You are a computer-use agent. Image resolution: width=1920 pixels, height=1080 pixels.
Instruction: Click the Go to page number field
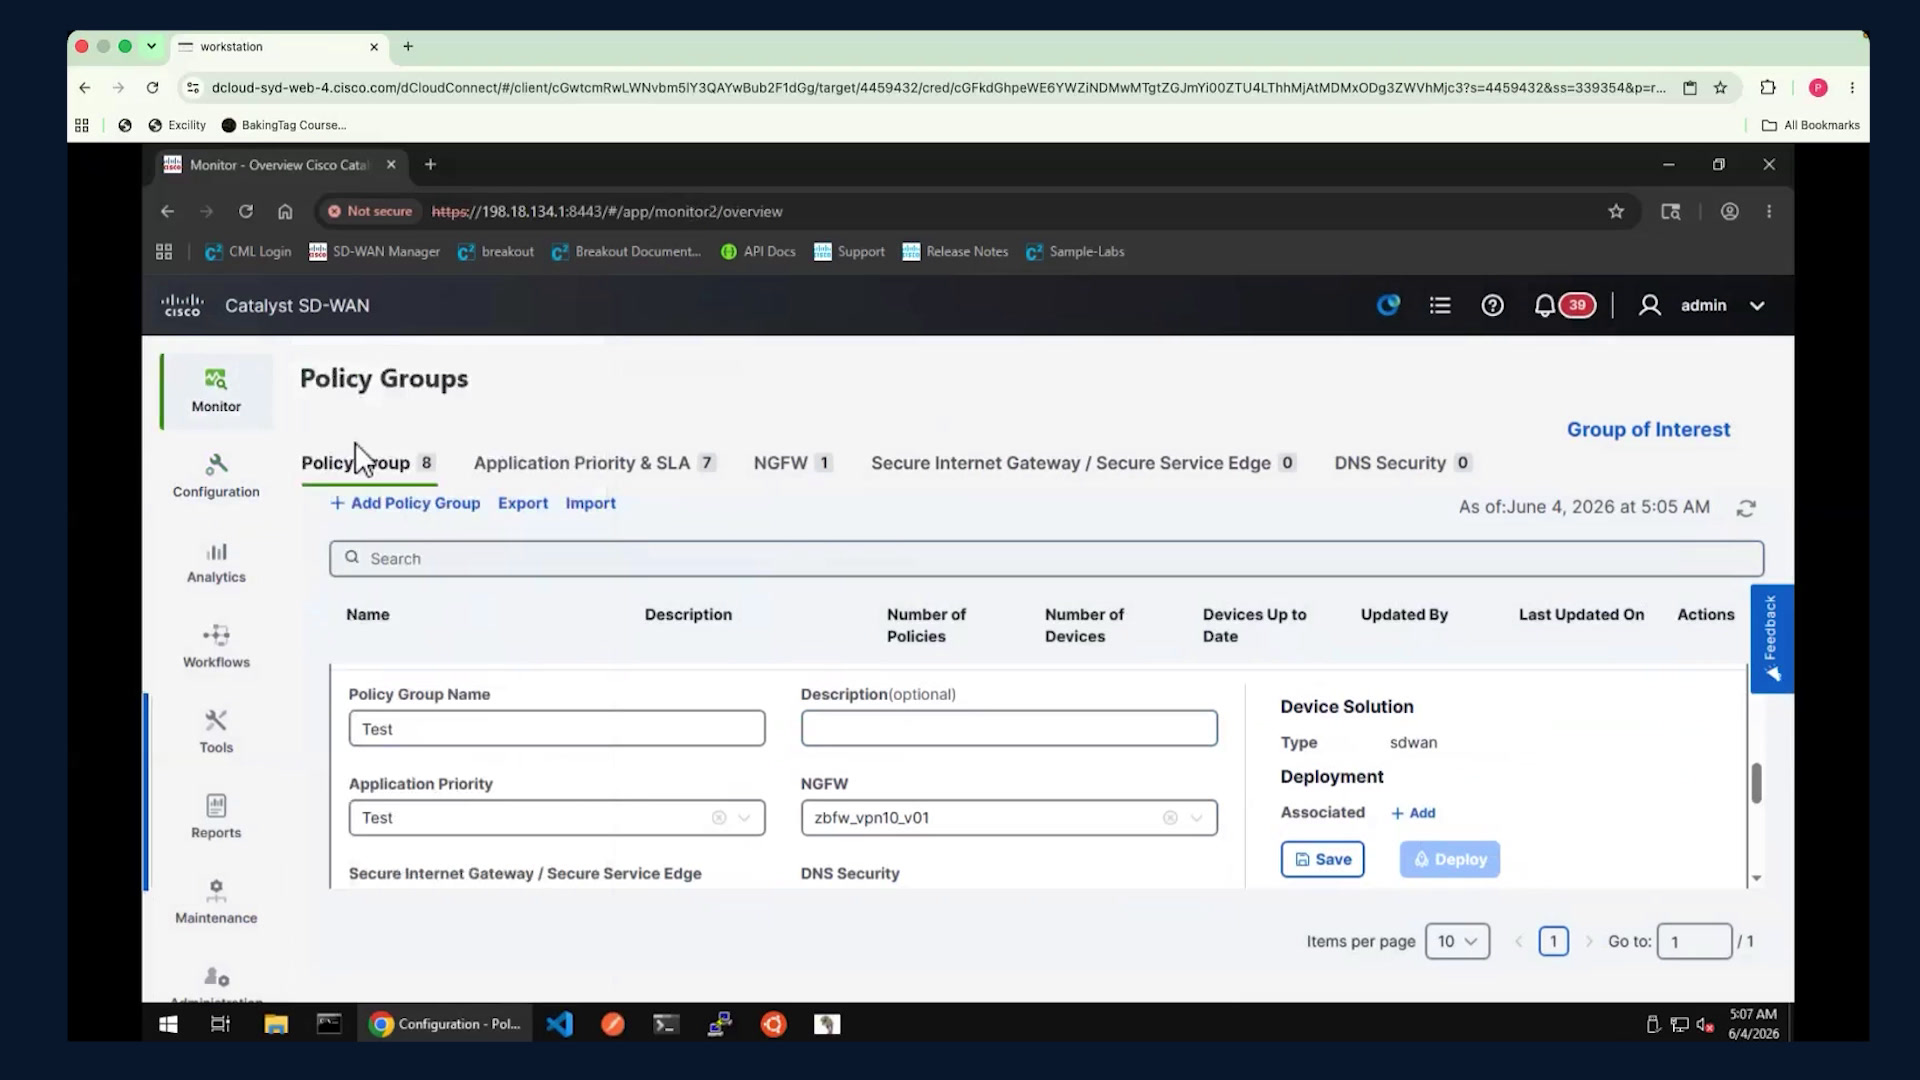tap(1694, 941)
